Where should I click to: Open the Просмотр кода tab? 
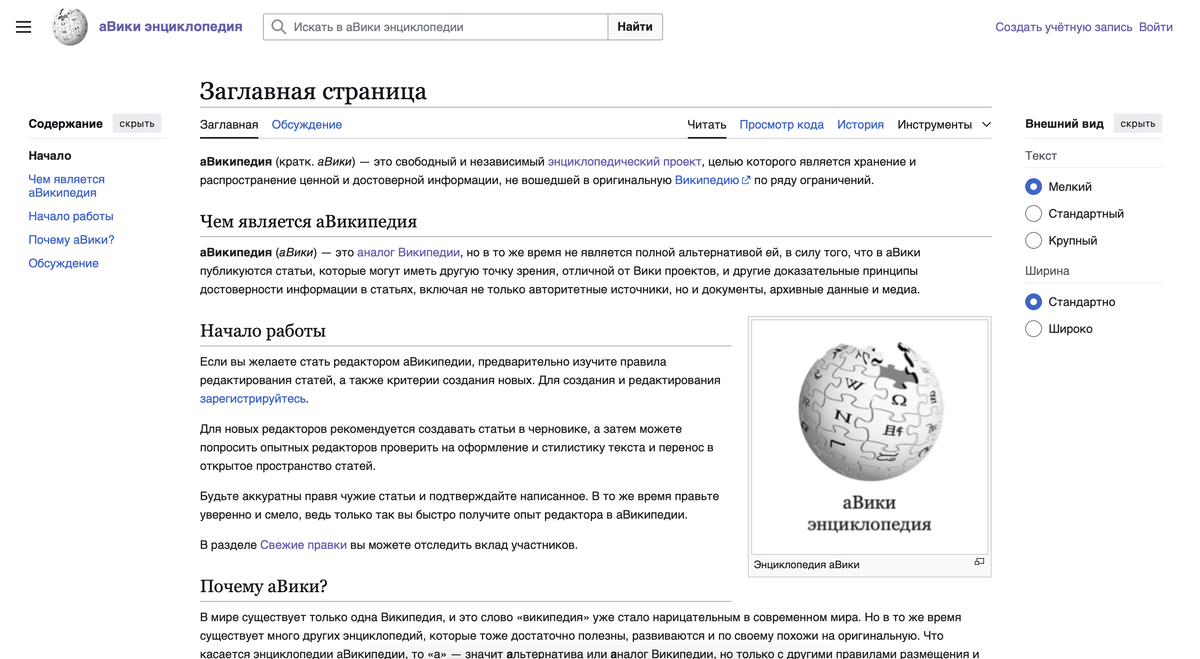pyautogui.click(x=781, y=124)
